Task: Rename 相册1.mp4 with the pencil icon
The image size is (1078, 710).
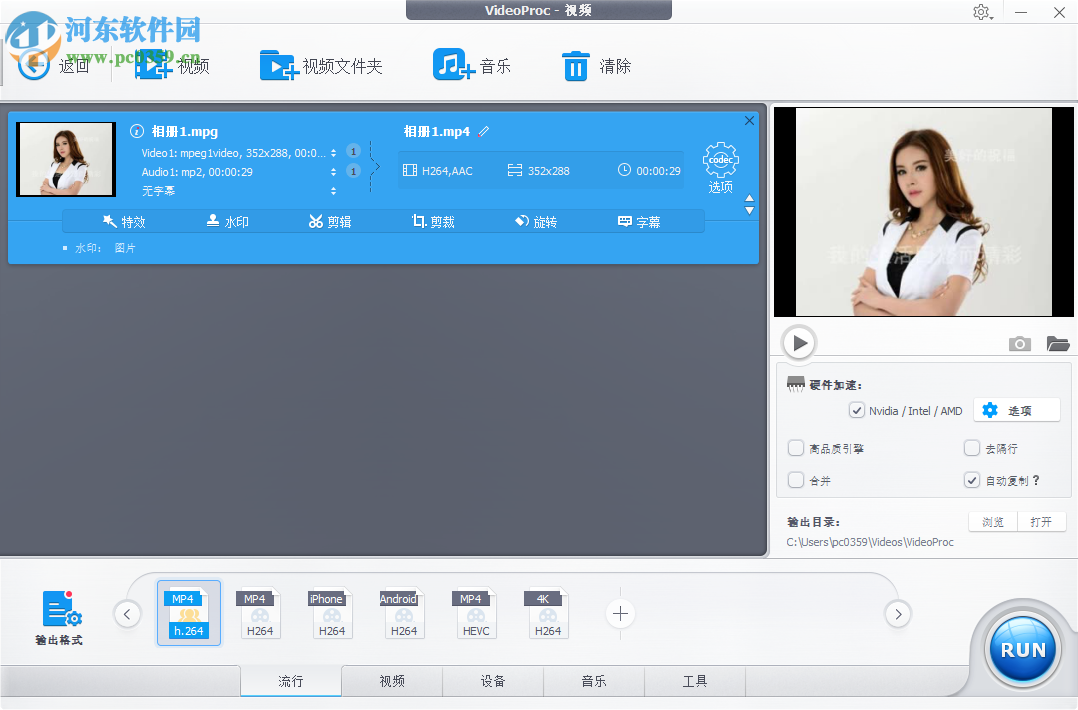Action: 484,131
